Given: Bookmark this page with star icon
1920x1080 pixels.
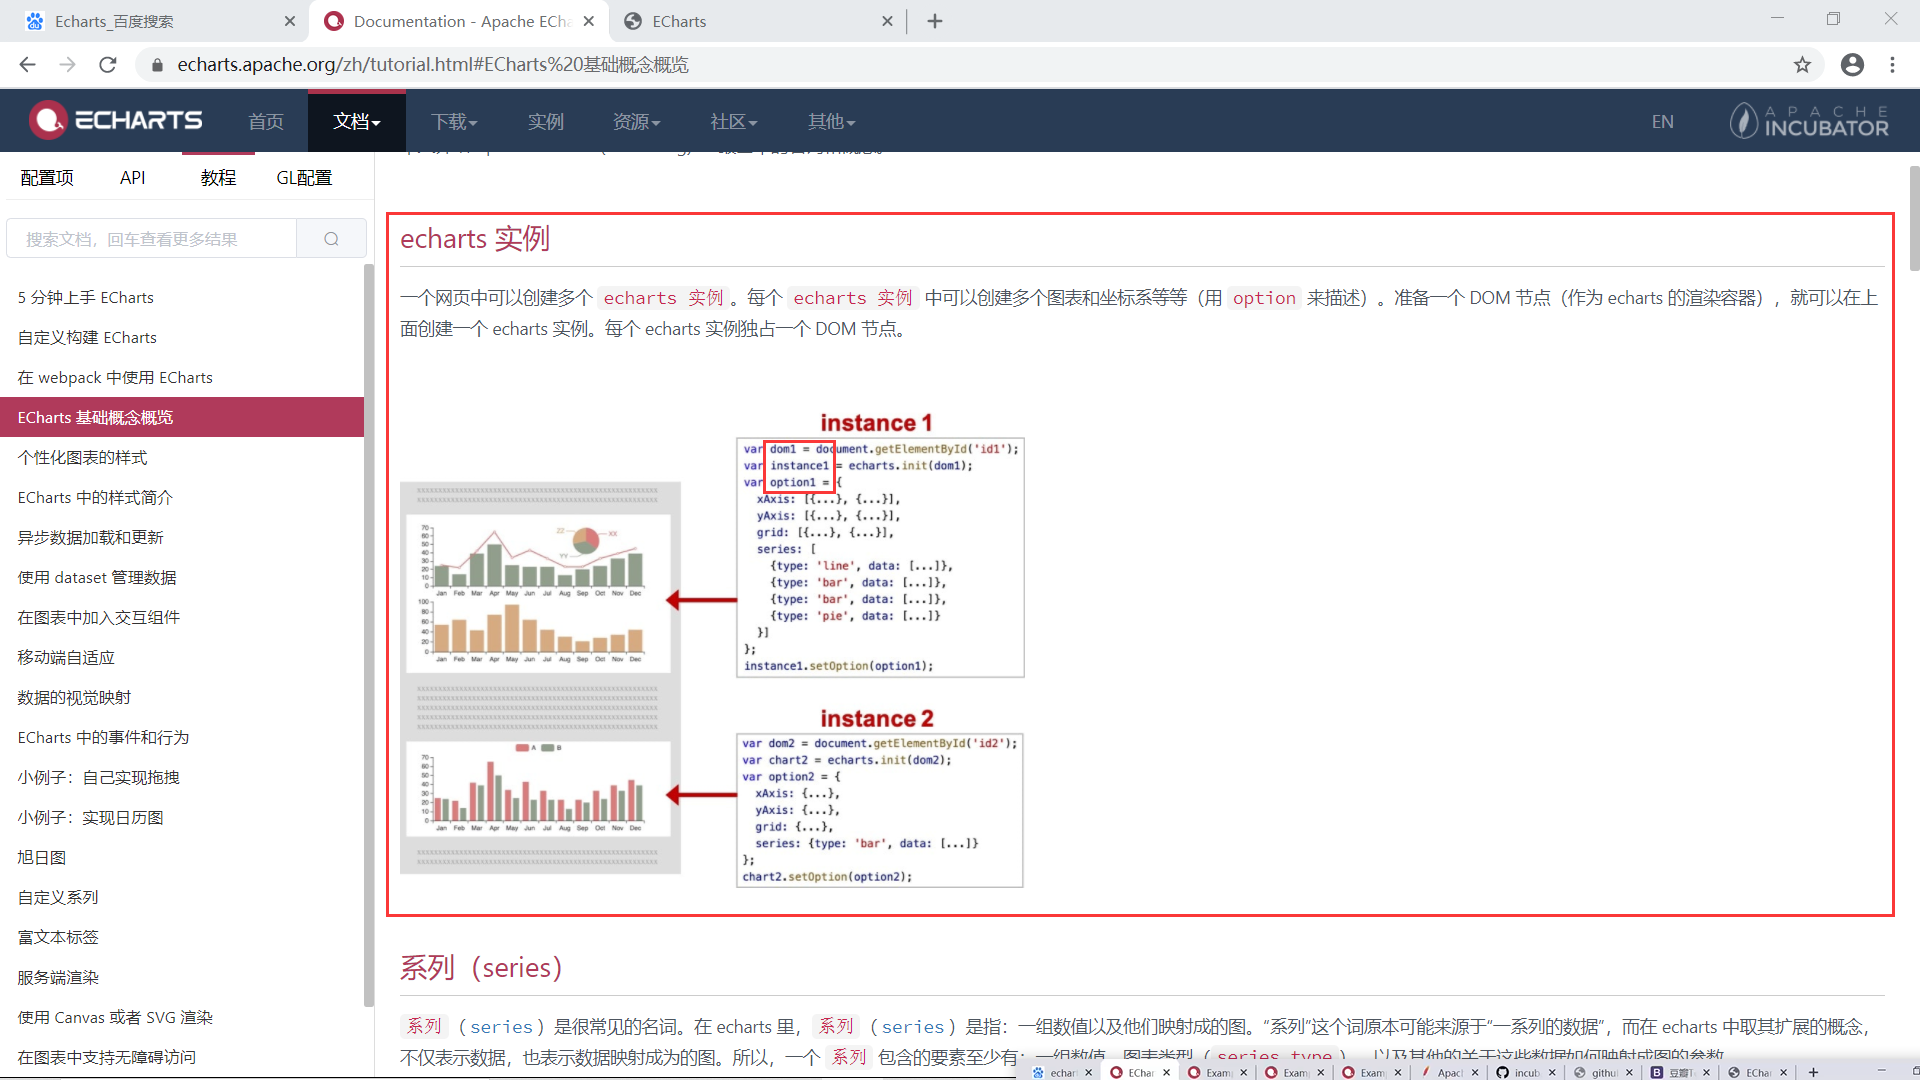Looking at the screenshot, I should (1802, 65).
